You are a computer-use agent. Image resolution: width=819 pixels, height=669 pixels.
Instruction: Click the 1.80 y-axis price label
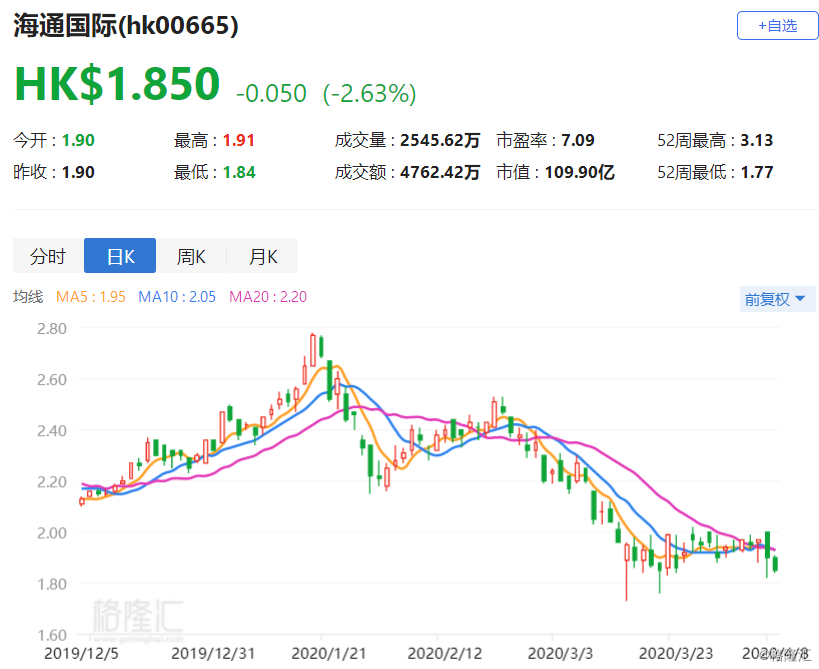52,584
